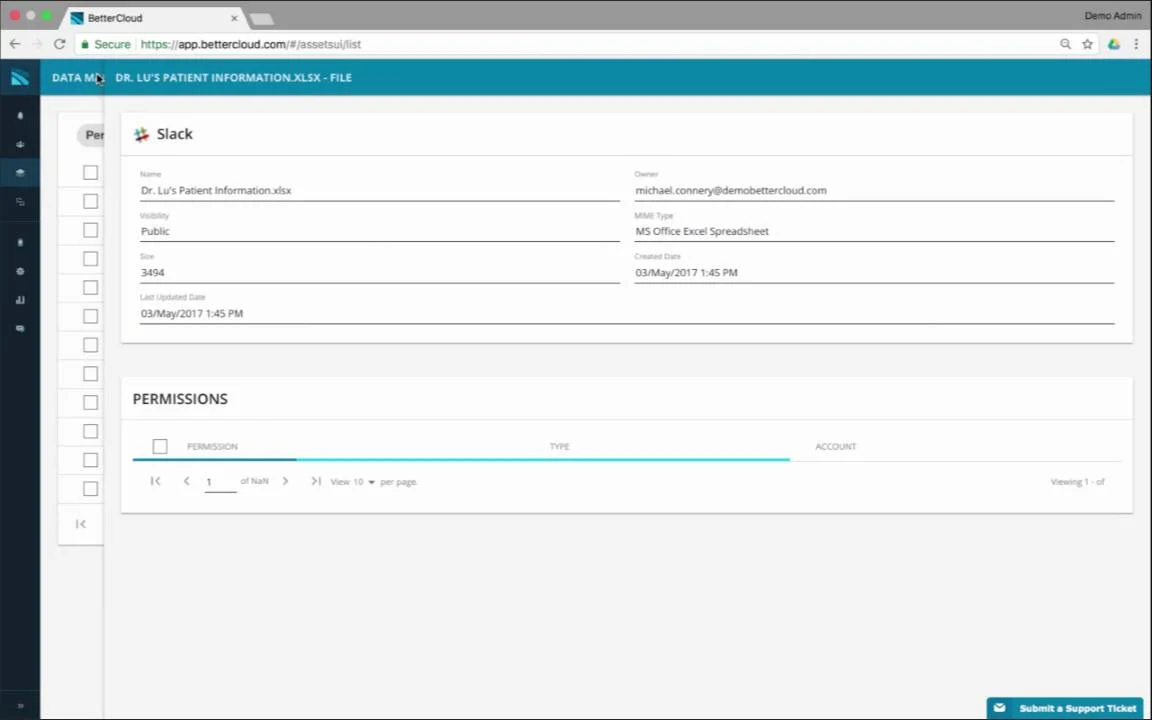Viewport: 1152px width, 720px height.
Task: Sort by the PERMISSION column header
Action: [212, 447]
